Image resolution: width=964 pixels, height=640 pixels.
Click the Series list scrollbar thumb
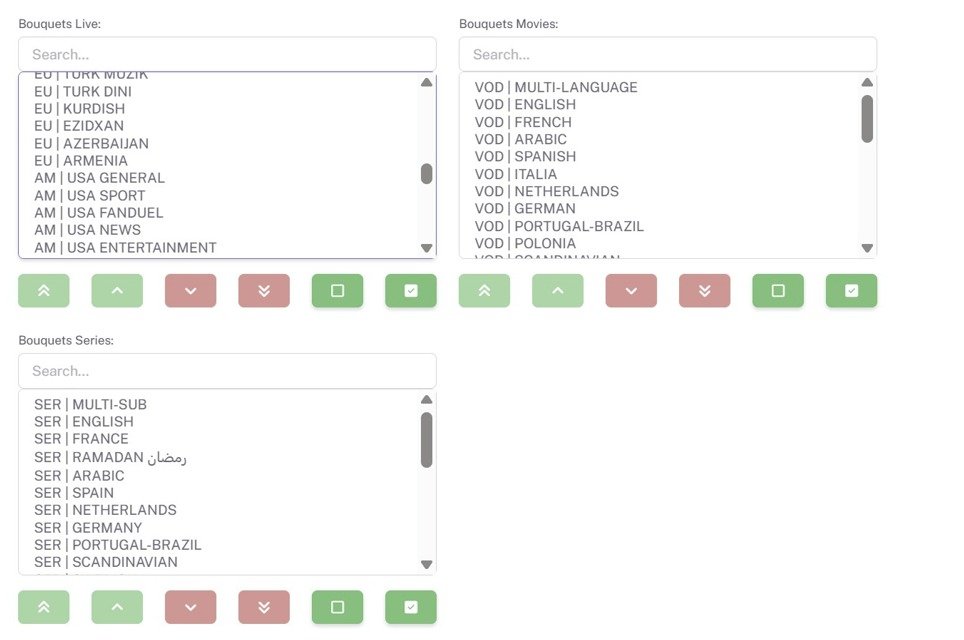pyautogui.click(x=427, y=440)
